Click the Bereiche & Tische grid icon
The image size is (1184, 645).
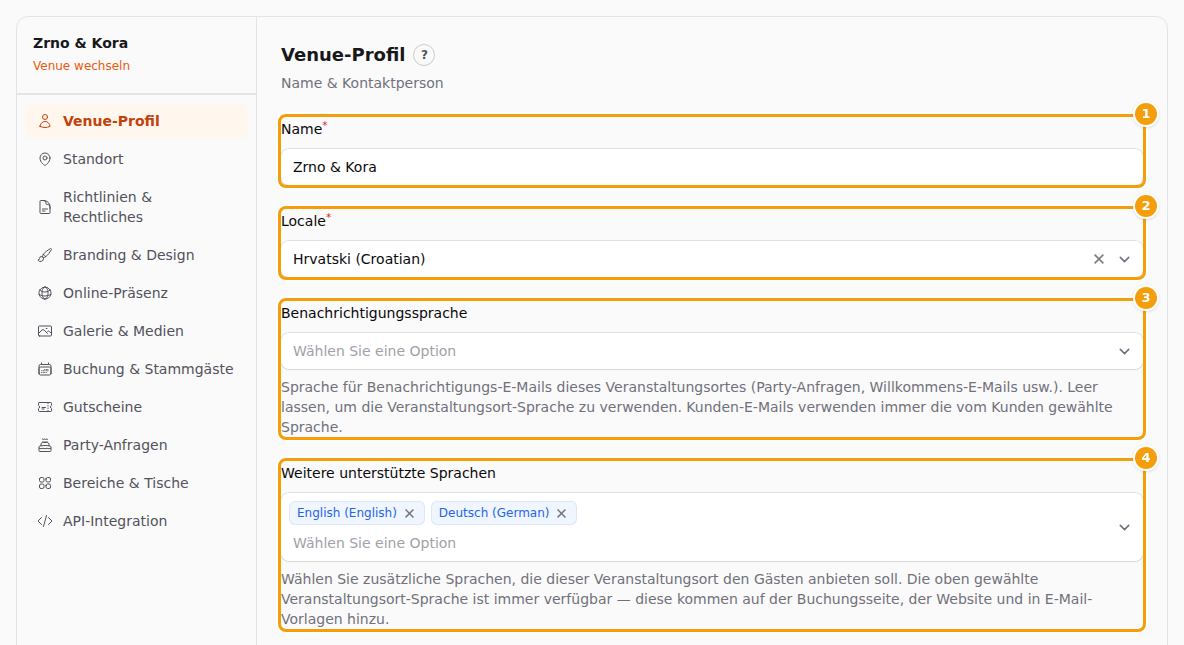pos(45,483)
